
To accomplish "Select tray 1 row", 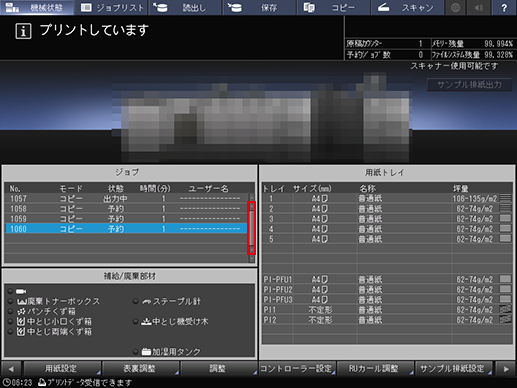I will [x=387, y=199].
